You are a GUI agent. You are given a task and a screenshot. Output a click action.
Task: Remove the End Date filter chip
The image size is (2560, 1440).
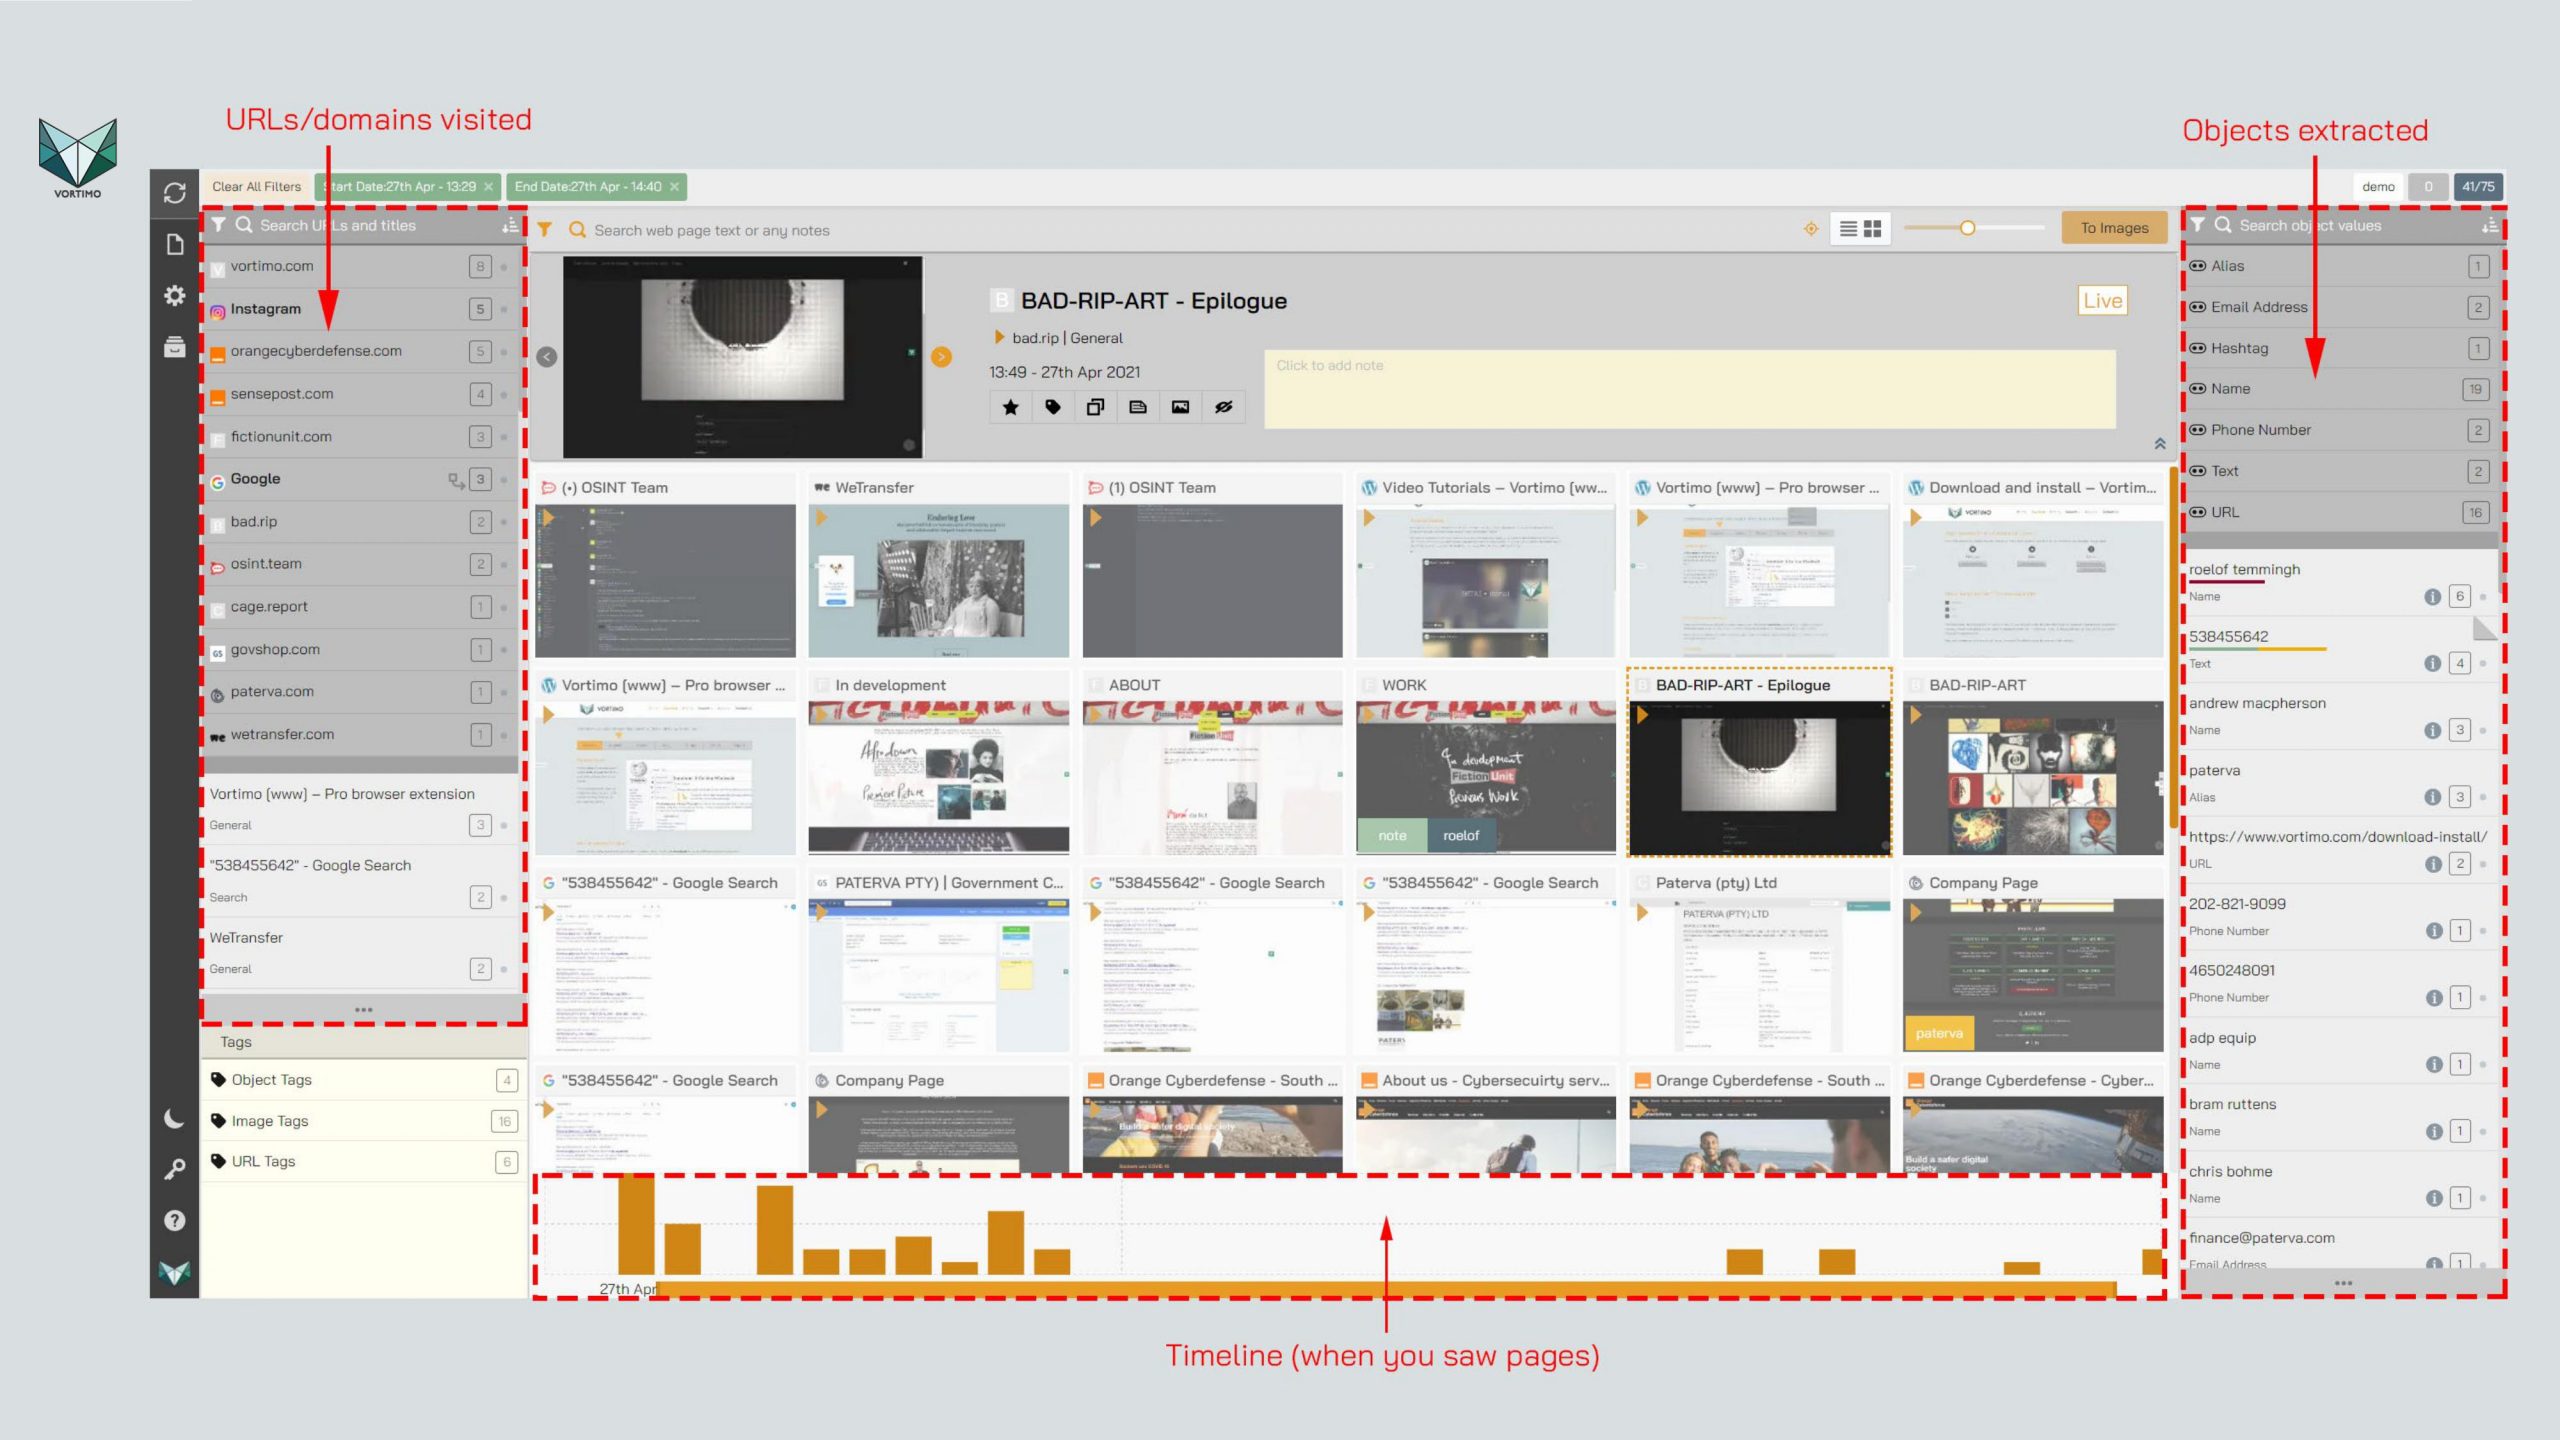point(675,187)
